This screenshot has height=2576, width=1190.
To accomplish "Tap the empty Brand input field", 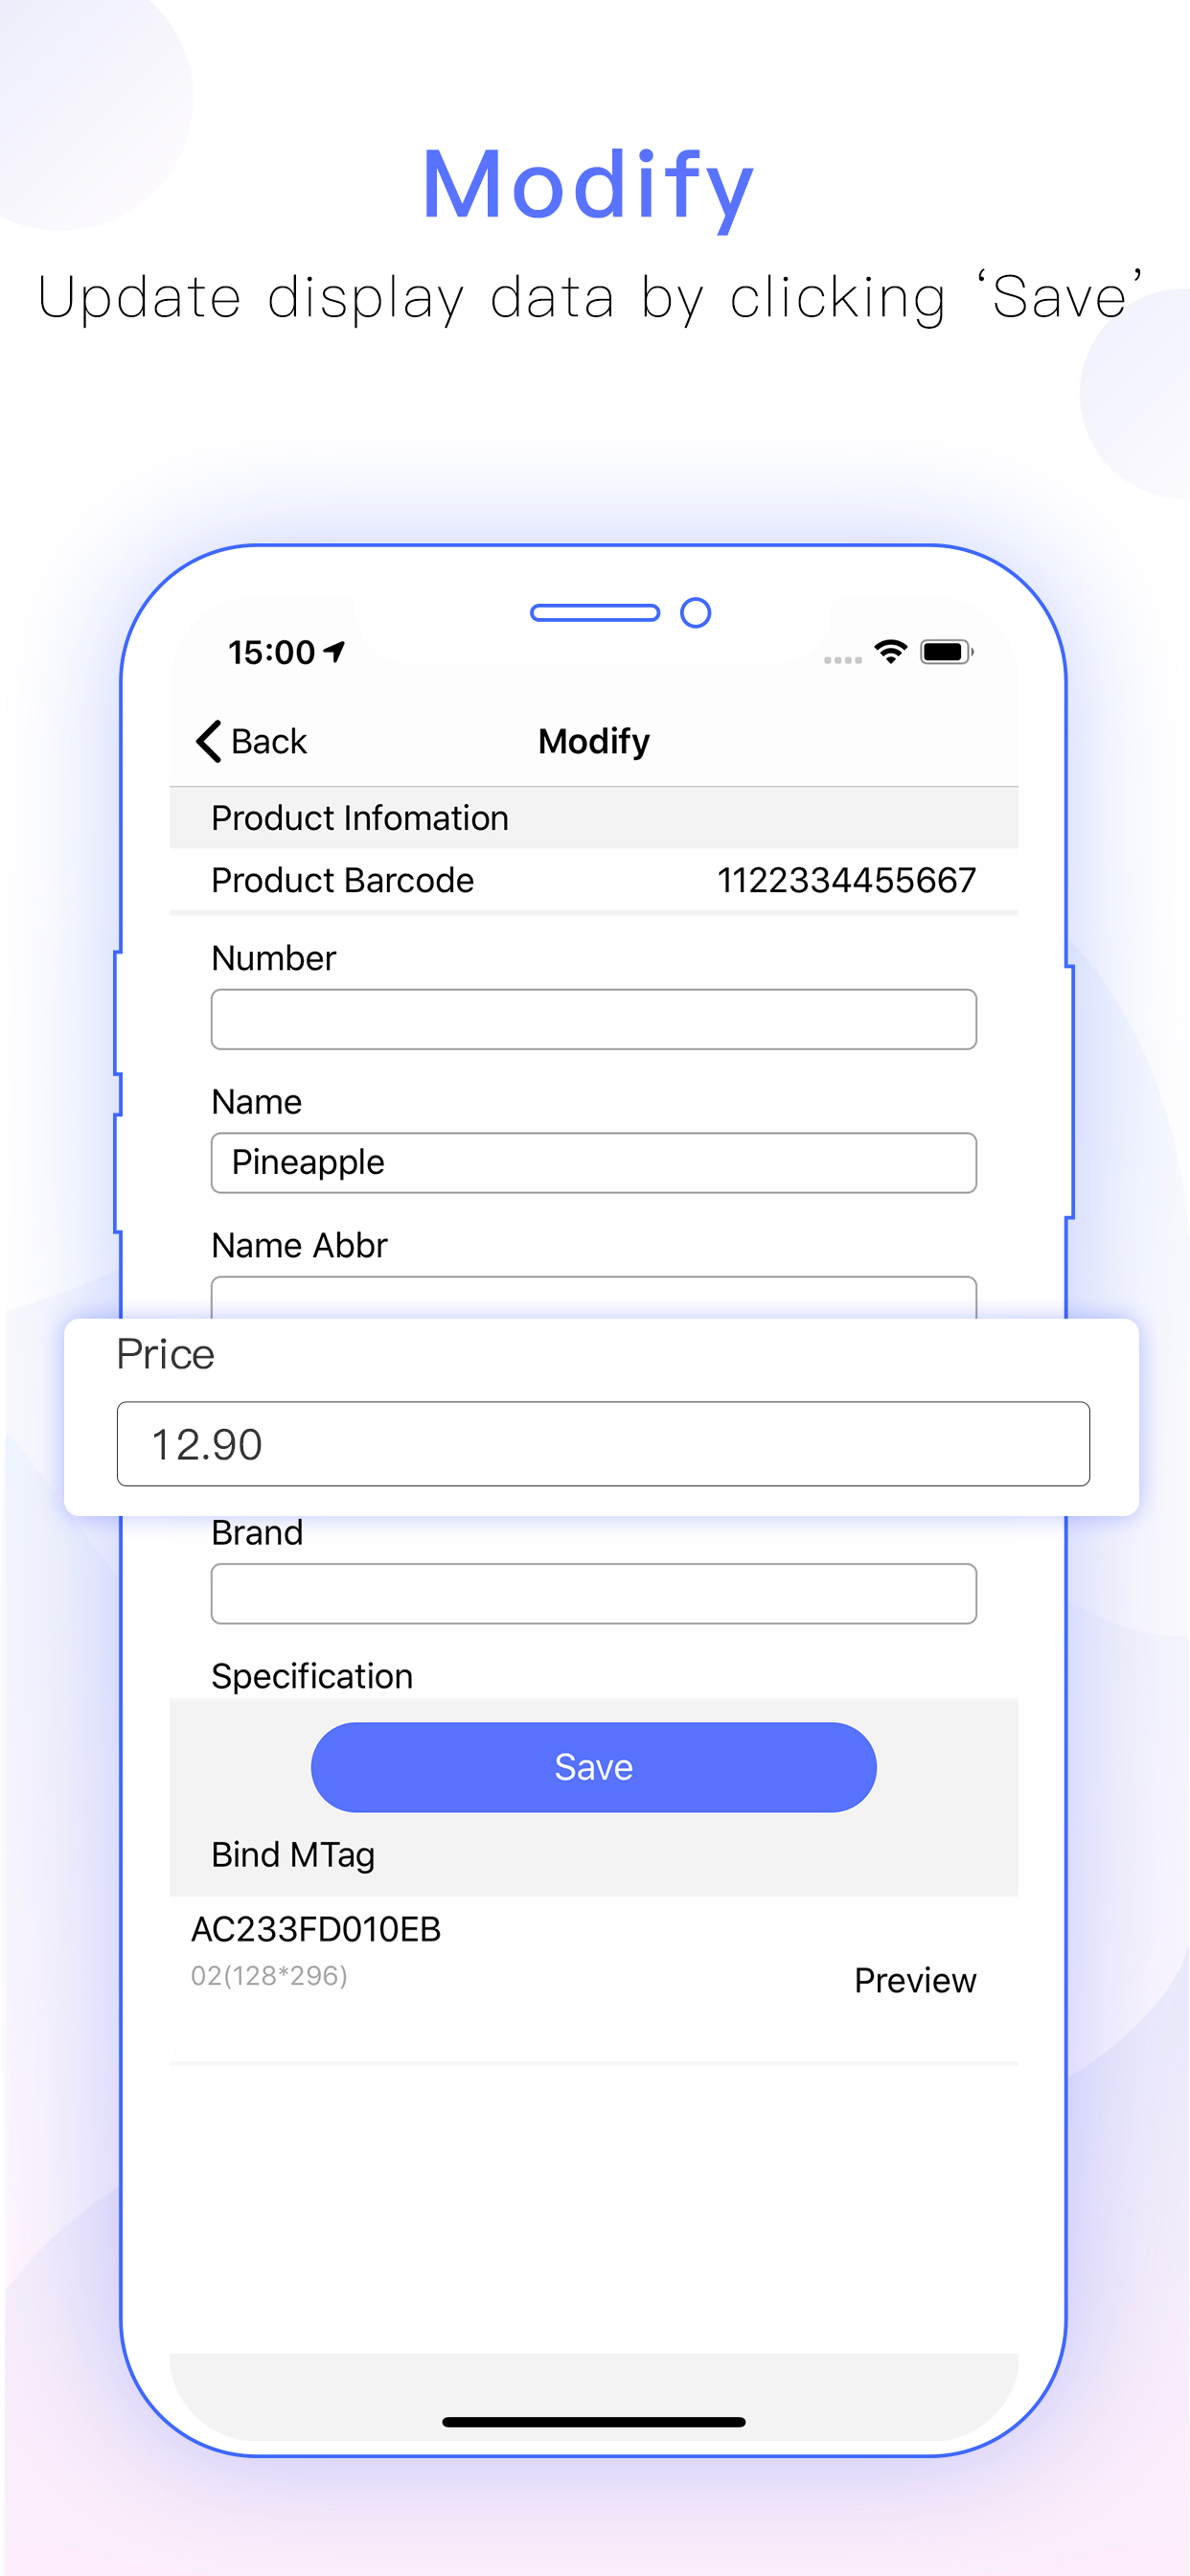I will (593, 1592).
